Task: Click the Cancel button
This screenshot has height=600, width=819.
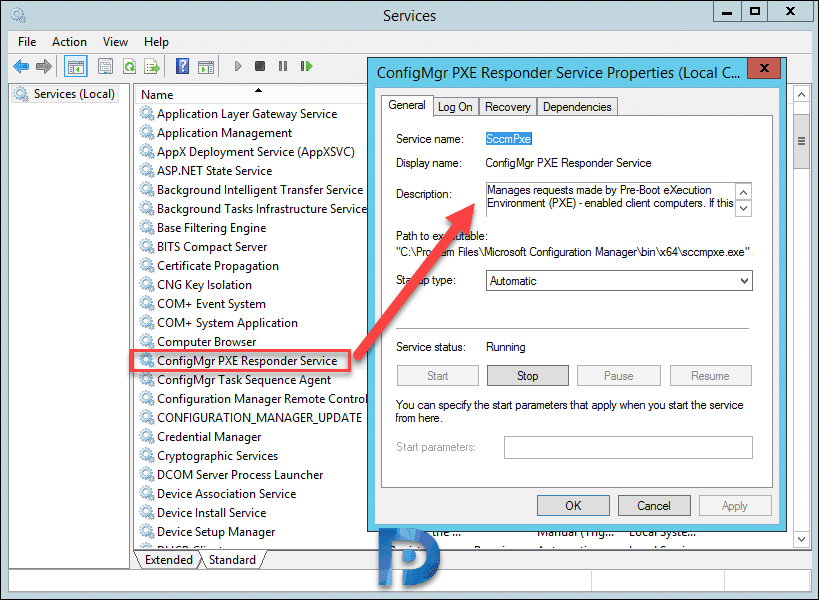Action: pos(654,505)
